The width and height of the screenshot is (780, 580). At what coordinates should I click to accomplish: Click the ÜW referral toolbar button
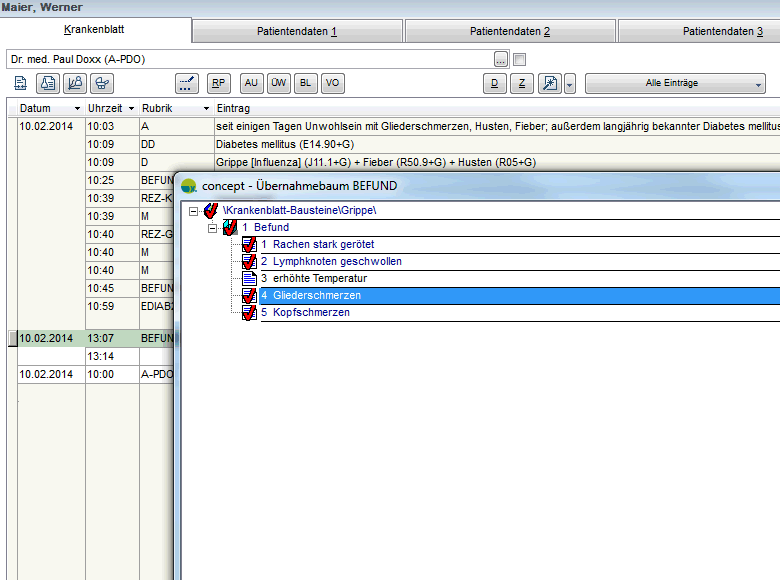[x=279, y=83]
